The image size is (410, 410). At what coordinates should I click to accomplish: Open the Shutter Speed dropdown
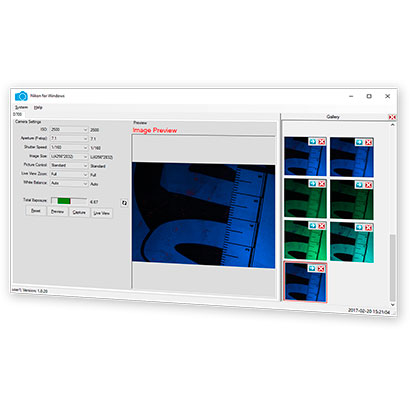[69, 147]
